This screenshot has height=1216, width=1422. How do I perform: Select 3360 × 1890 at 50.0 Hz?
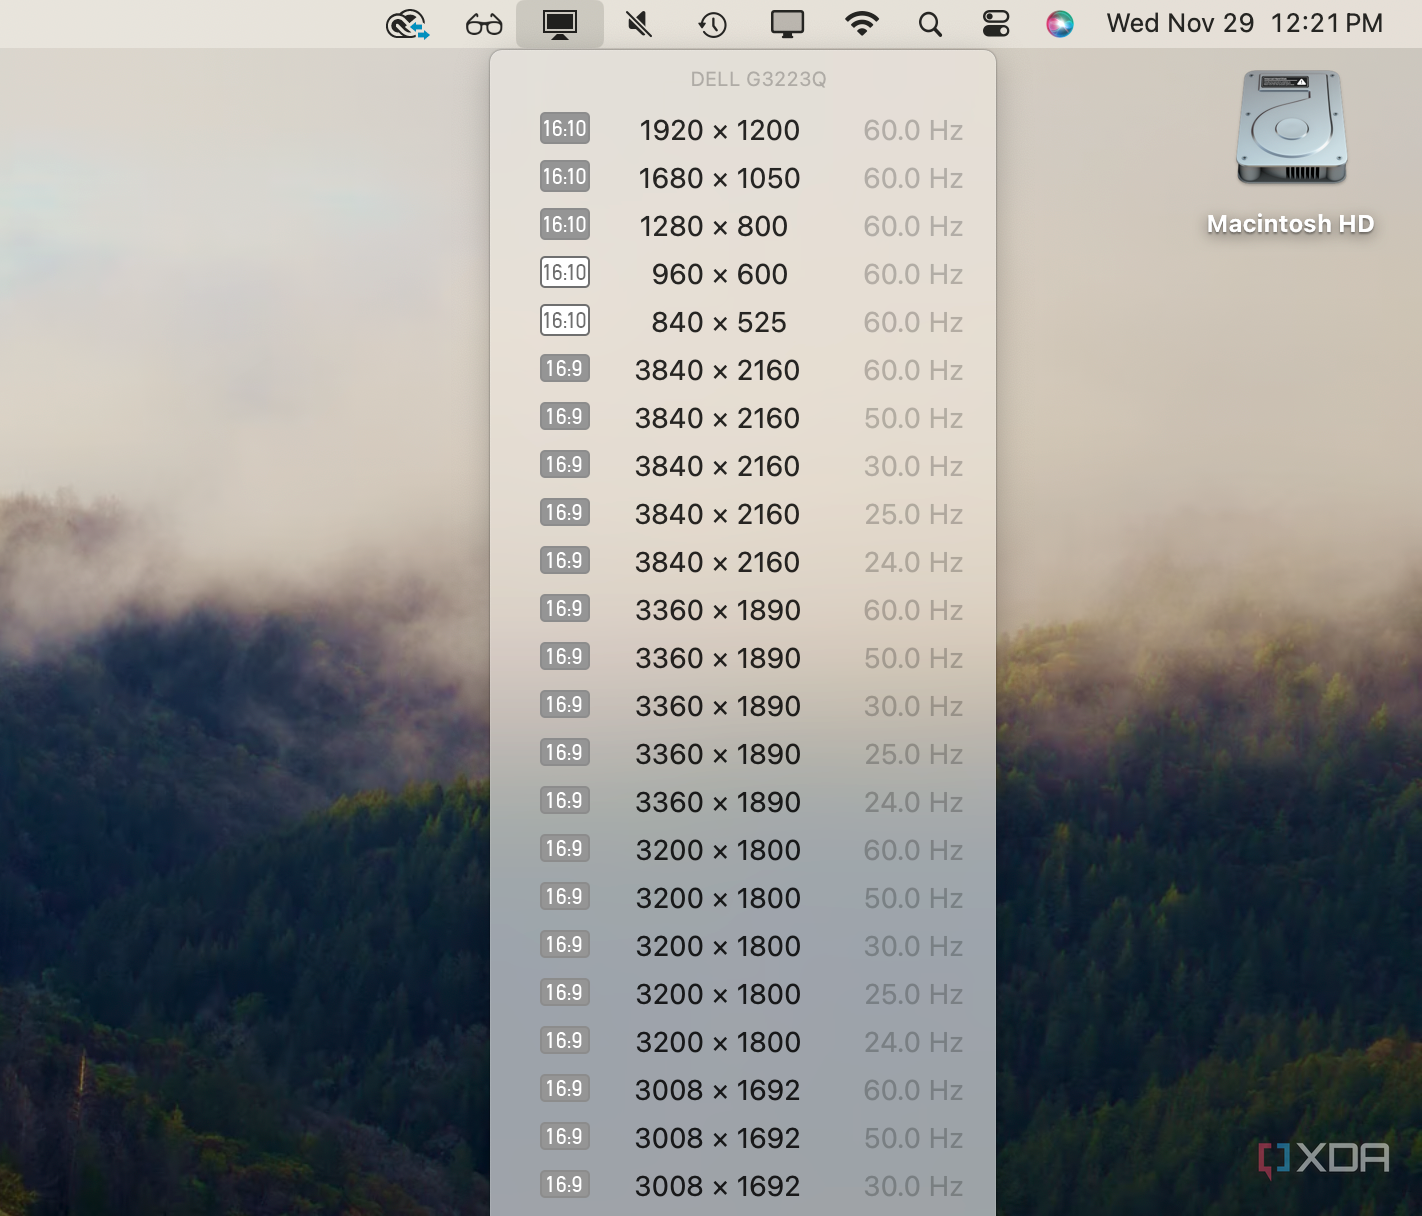[x=743, y=658]
